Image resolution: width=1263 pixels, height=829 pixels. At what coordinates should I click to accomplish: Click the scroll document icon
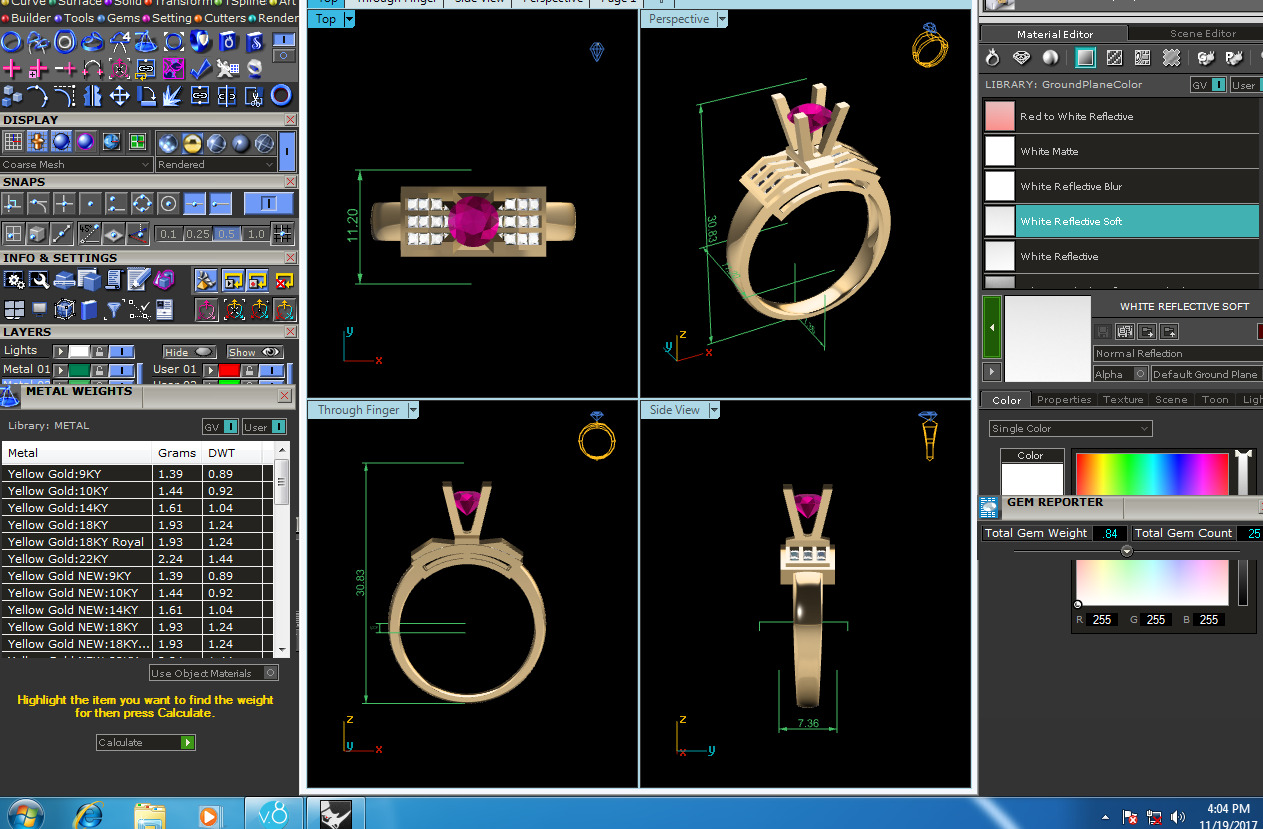pos(113,280)
